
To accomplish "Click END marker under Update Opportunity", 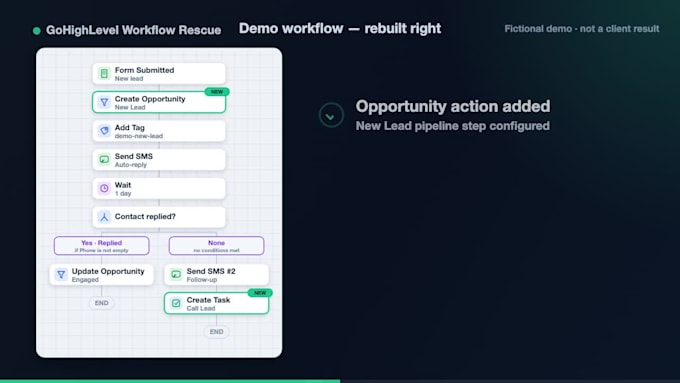I will (101, 303).
